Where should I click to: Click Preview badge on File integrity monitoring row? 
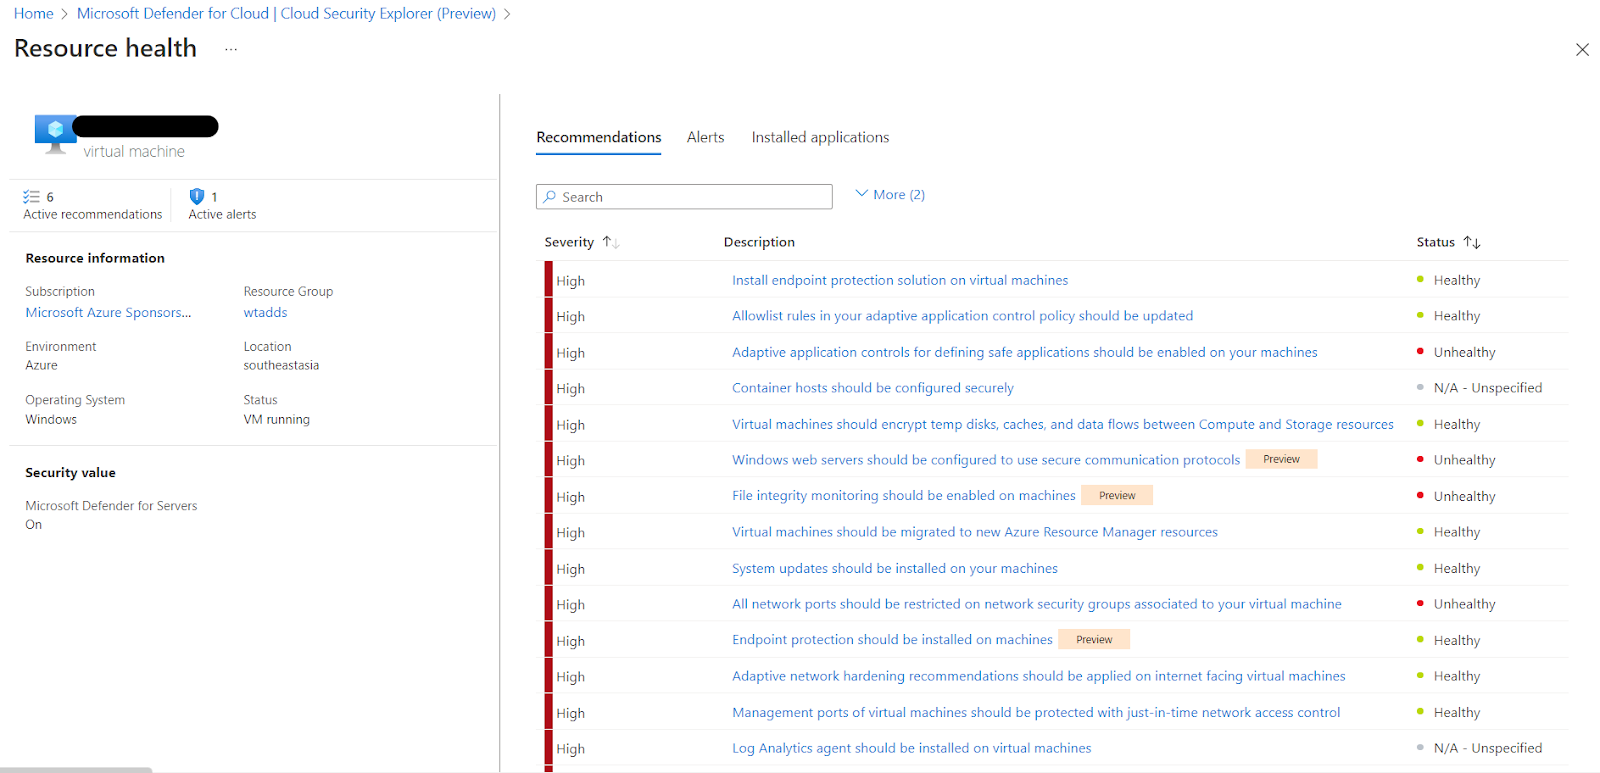1117,495
